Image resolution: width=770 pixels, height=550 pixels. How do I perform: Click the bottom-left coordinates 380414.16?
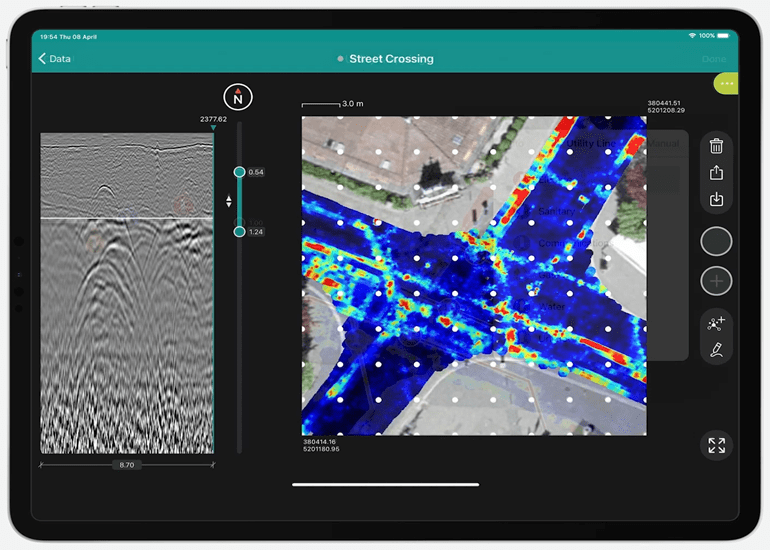(x=319, y=442)
